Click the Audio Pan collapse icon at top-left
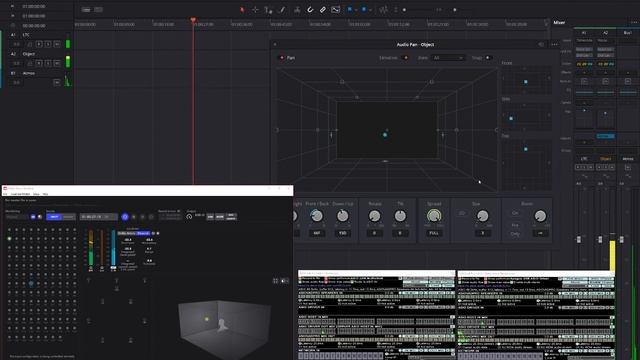Image resolution: width=640 pixels, height=360 pixels. coord(275,44)
